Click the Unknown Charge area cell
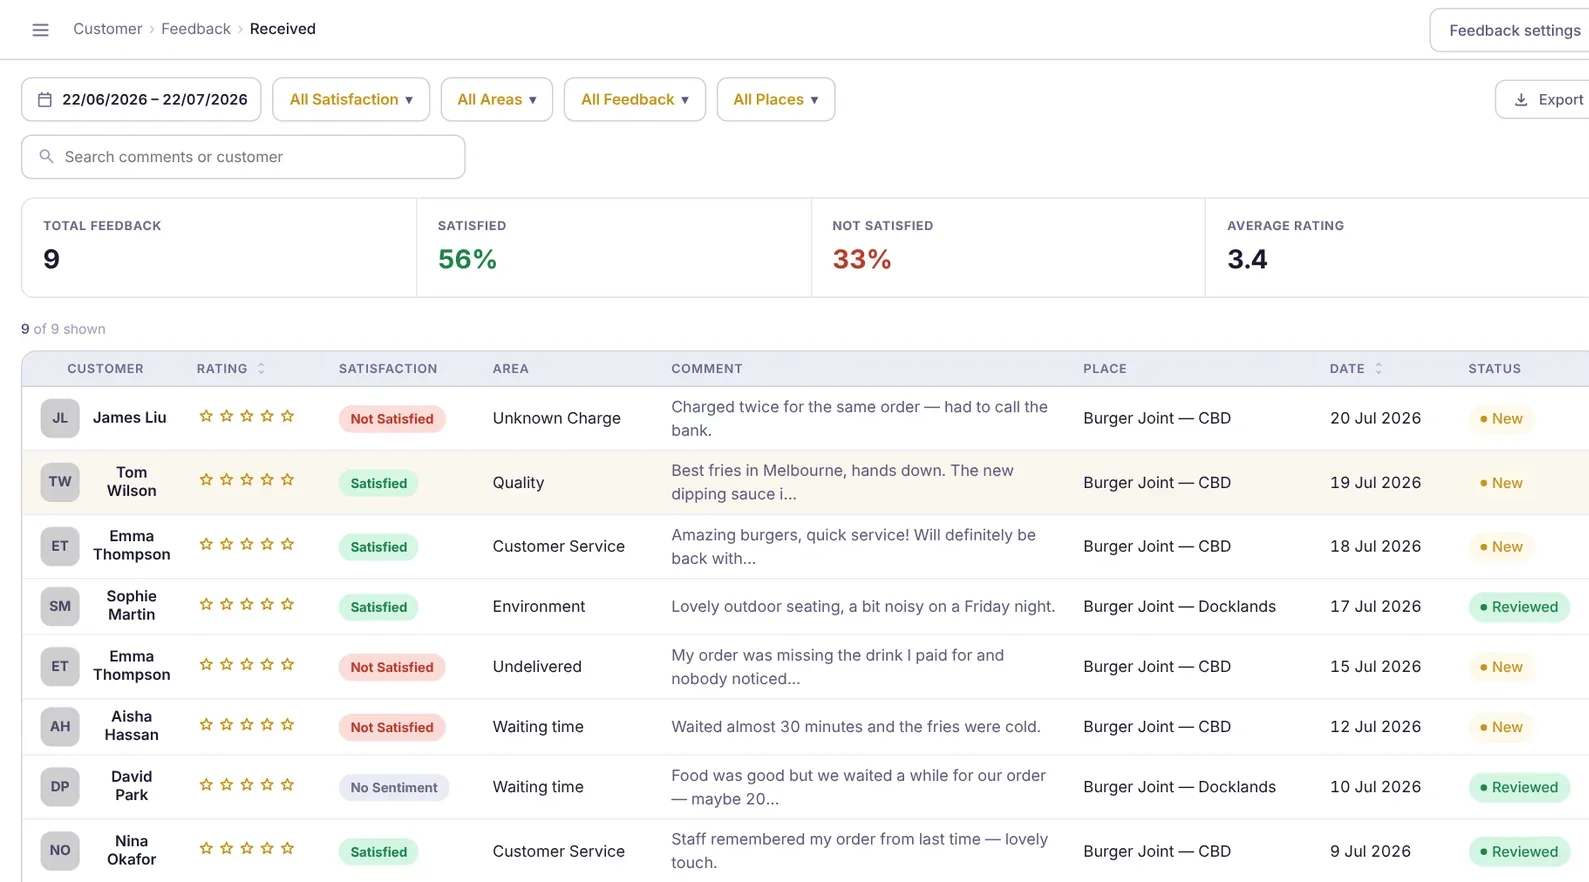This screenshot has width=1589, height=882. click(557, 418)
